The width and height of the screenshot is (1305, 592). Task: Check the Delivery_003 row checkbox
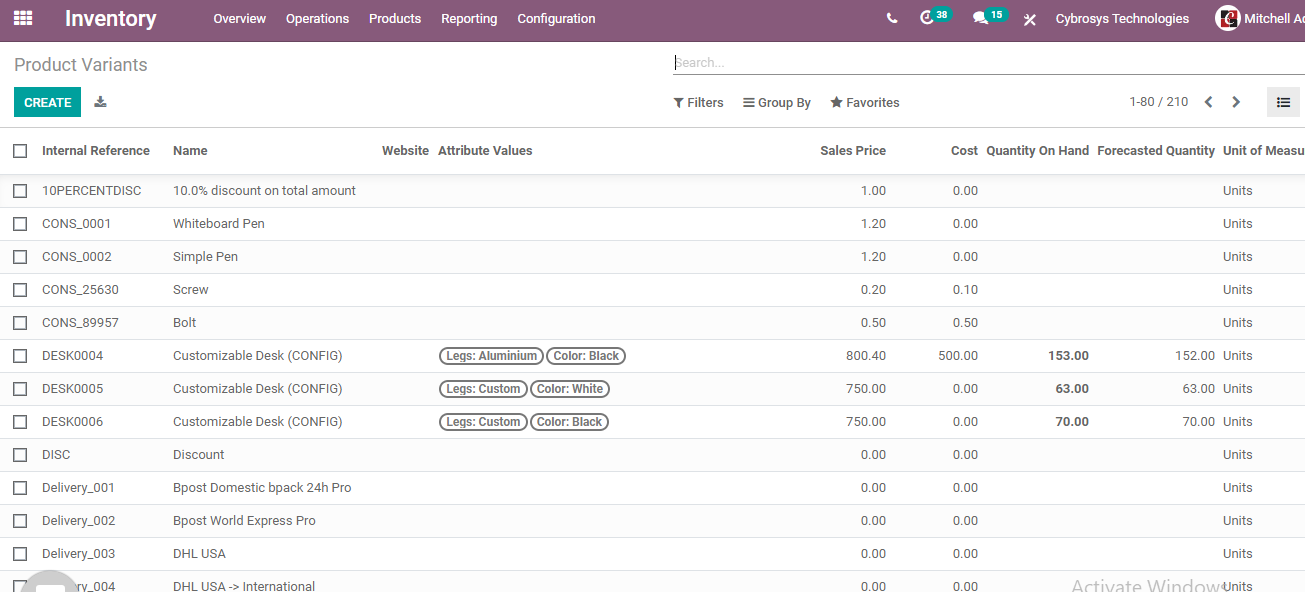[20, 554]
